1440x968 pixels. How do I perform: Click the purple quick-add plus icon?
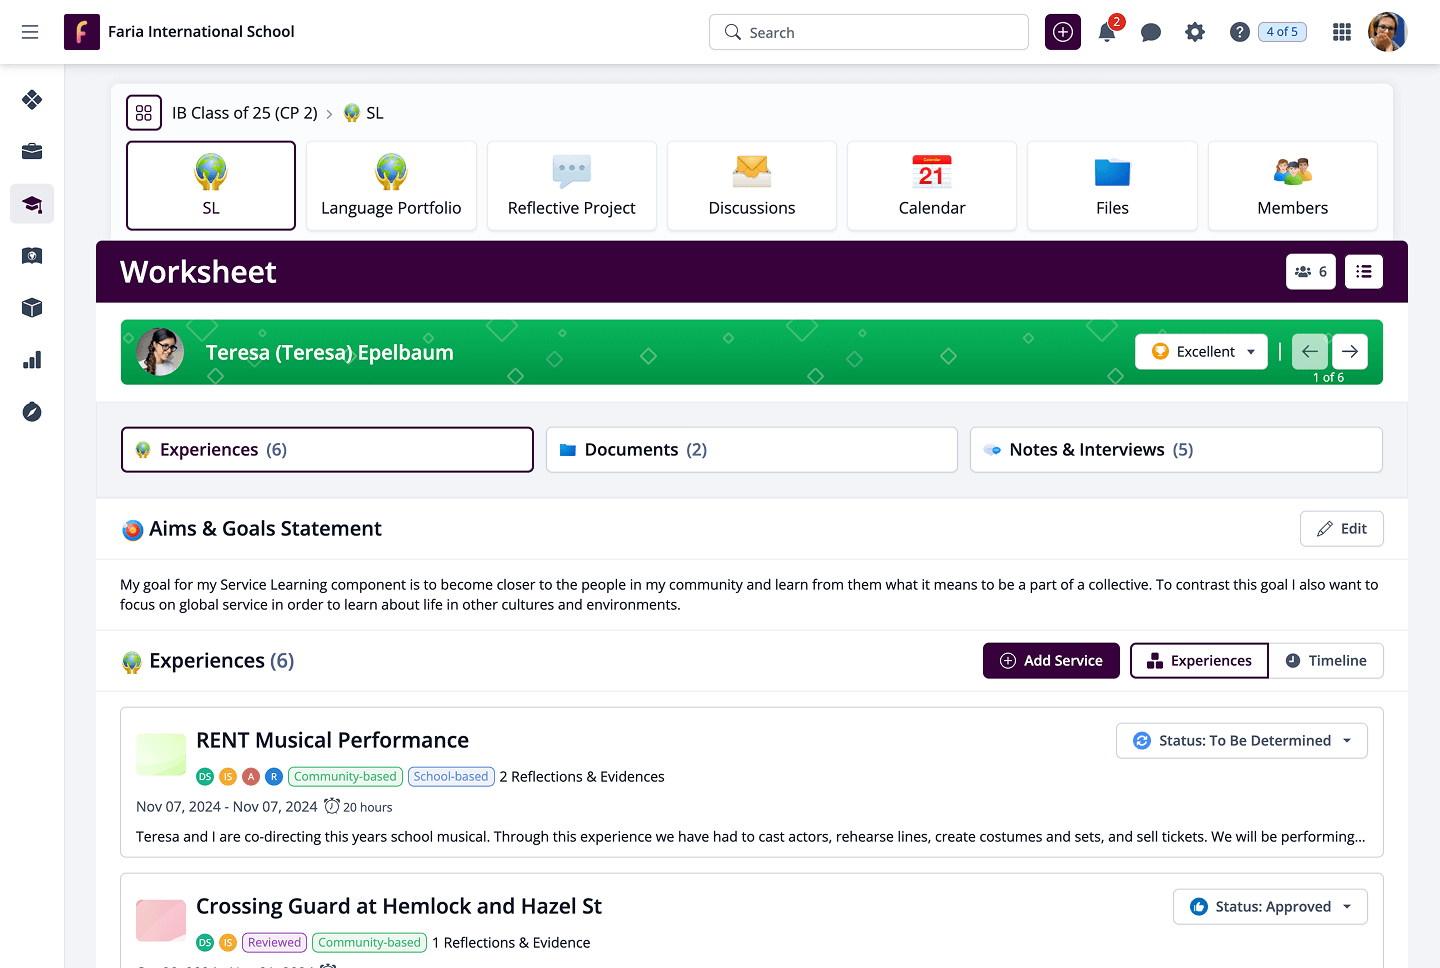[1063, 32]
